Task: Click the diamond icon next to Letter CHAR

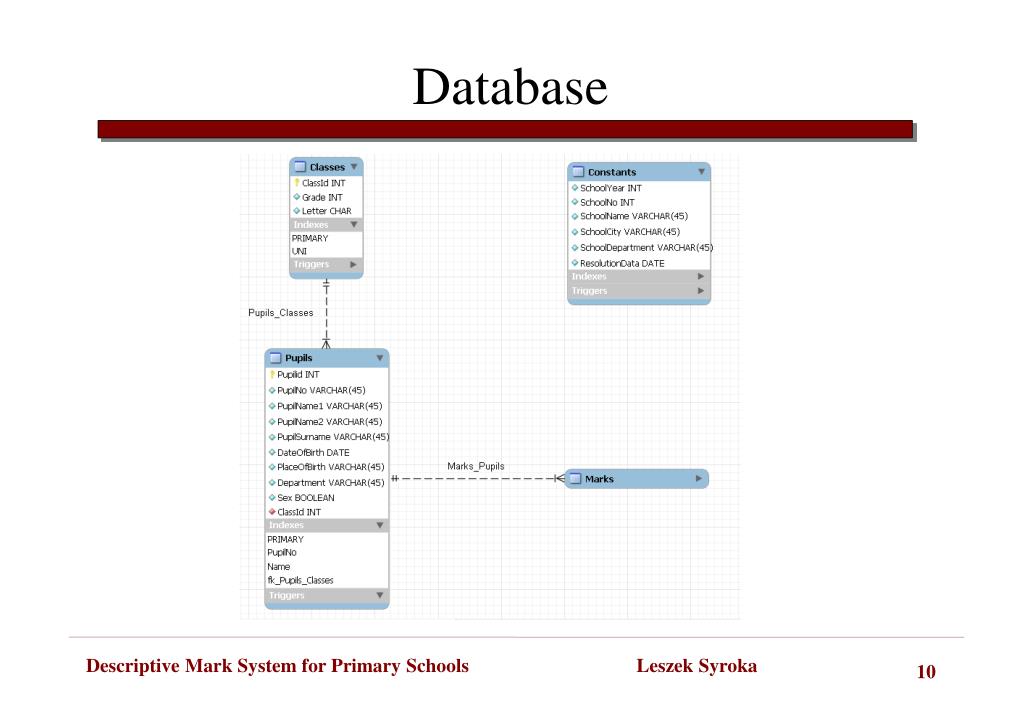Action: tap(297, 211)
